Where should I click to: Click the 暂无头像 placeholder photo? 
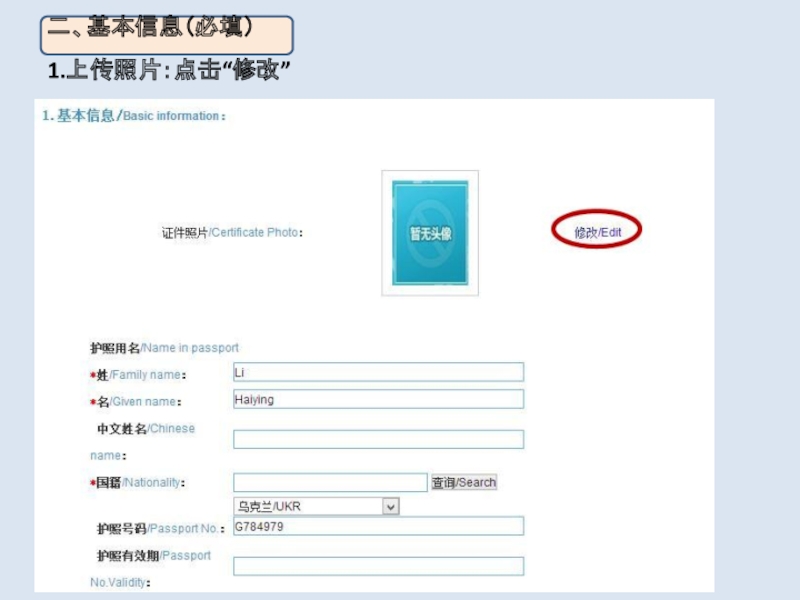tap(430, 233)
